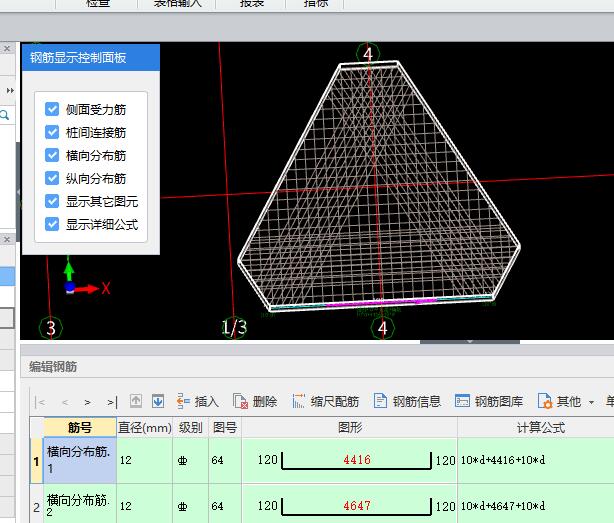
Task: Jump to last rebar record
Action: (x=112, y=402)
